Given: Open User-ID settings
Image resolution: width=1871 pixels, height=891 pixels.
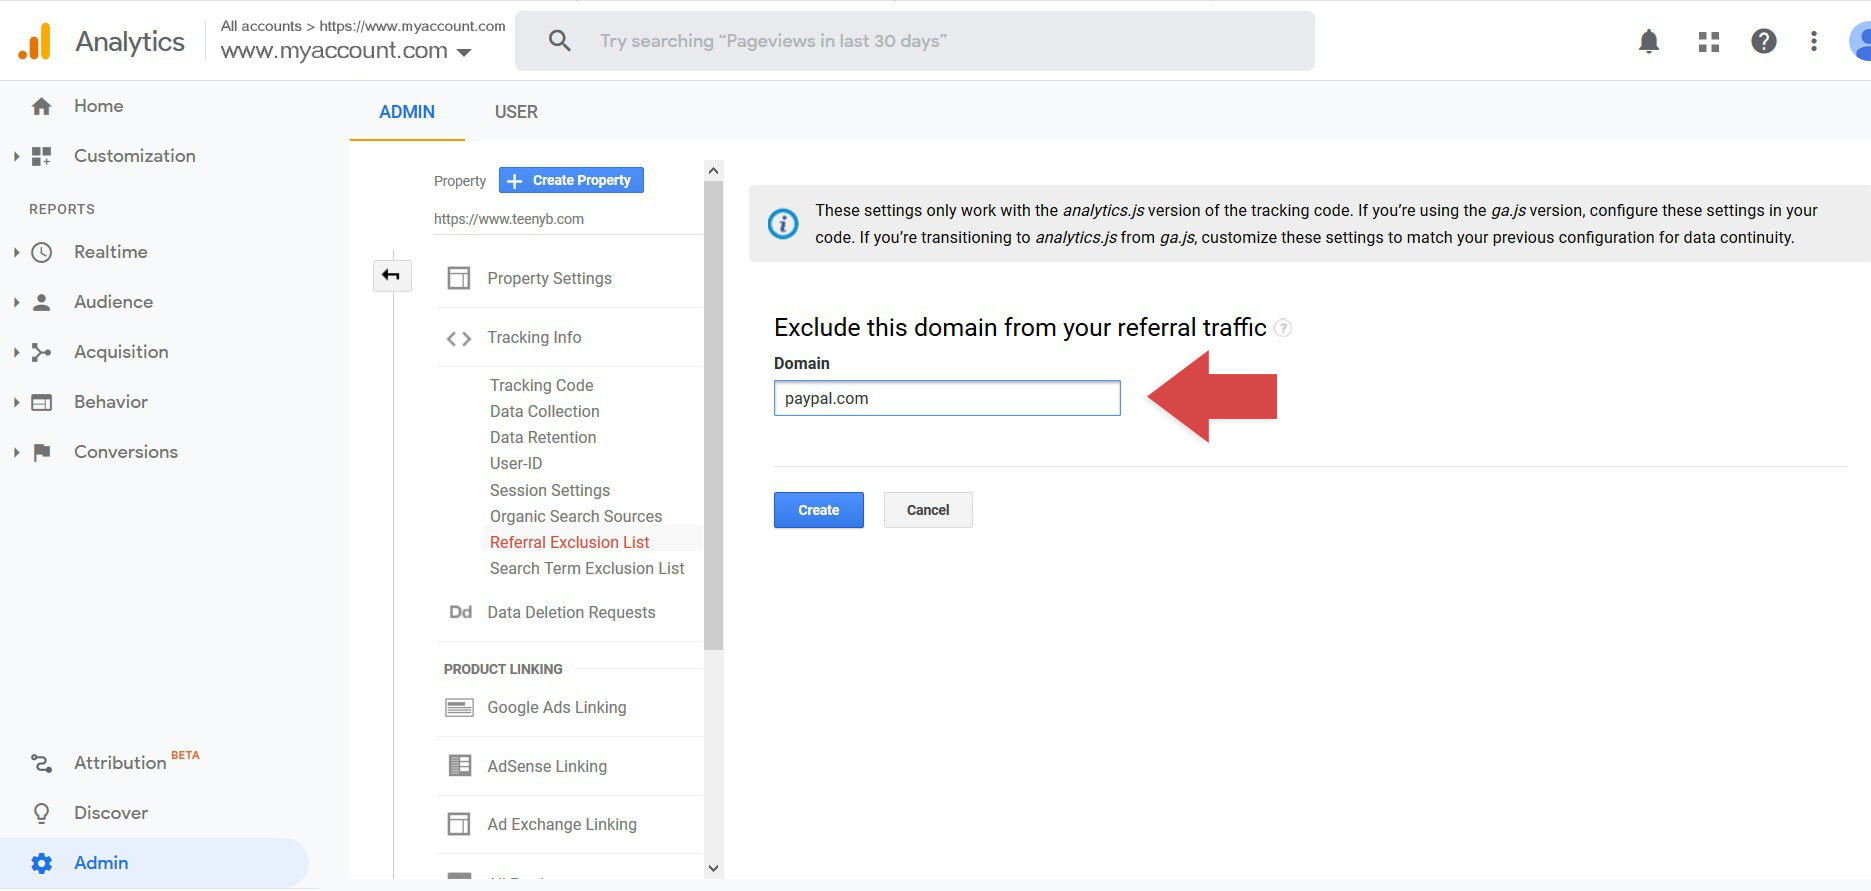Looking at the screenshot, I should point(516,463).
